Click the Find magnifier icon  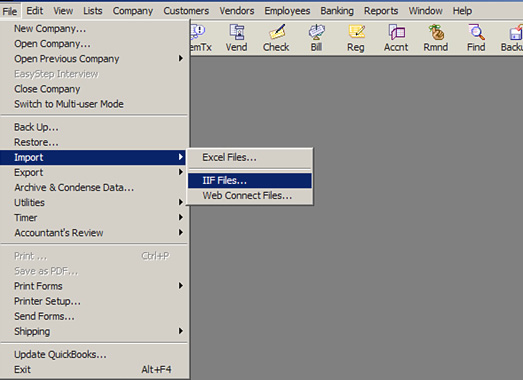476,38
